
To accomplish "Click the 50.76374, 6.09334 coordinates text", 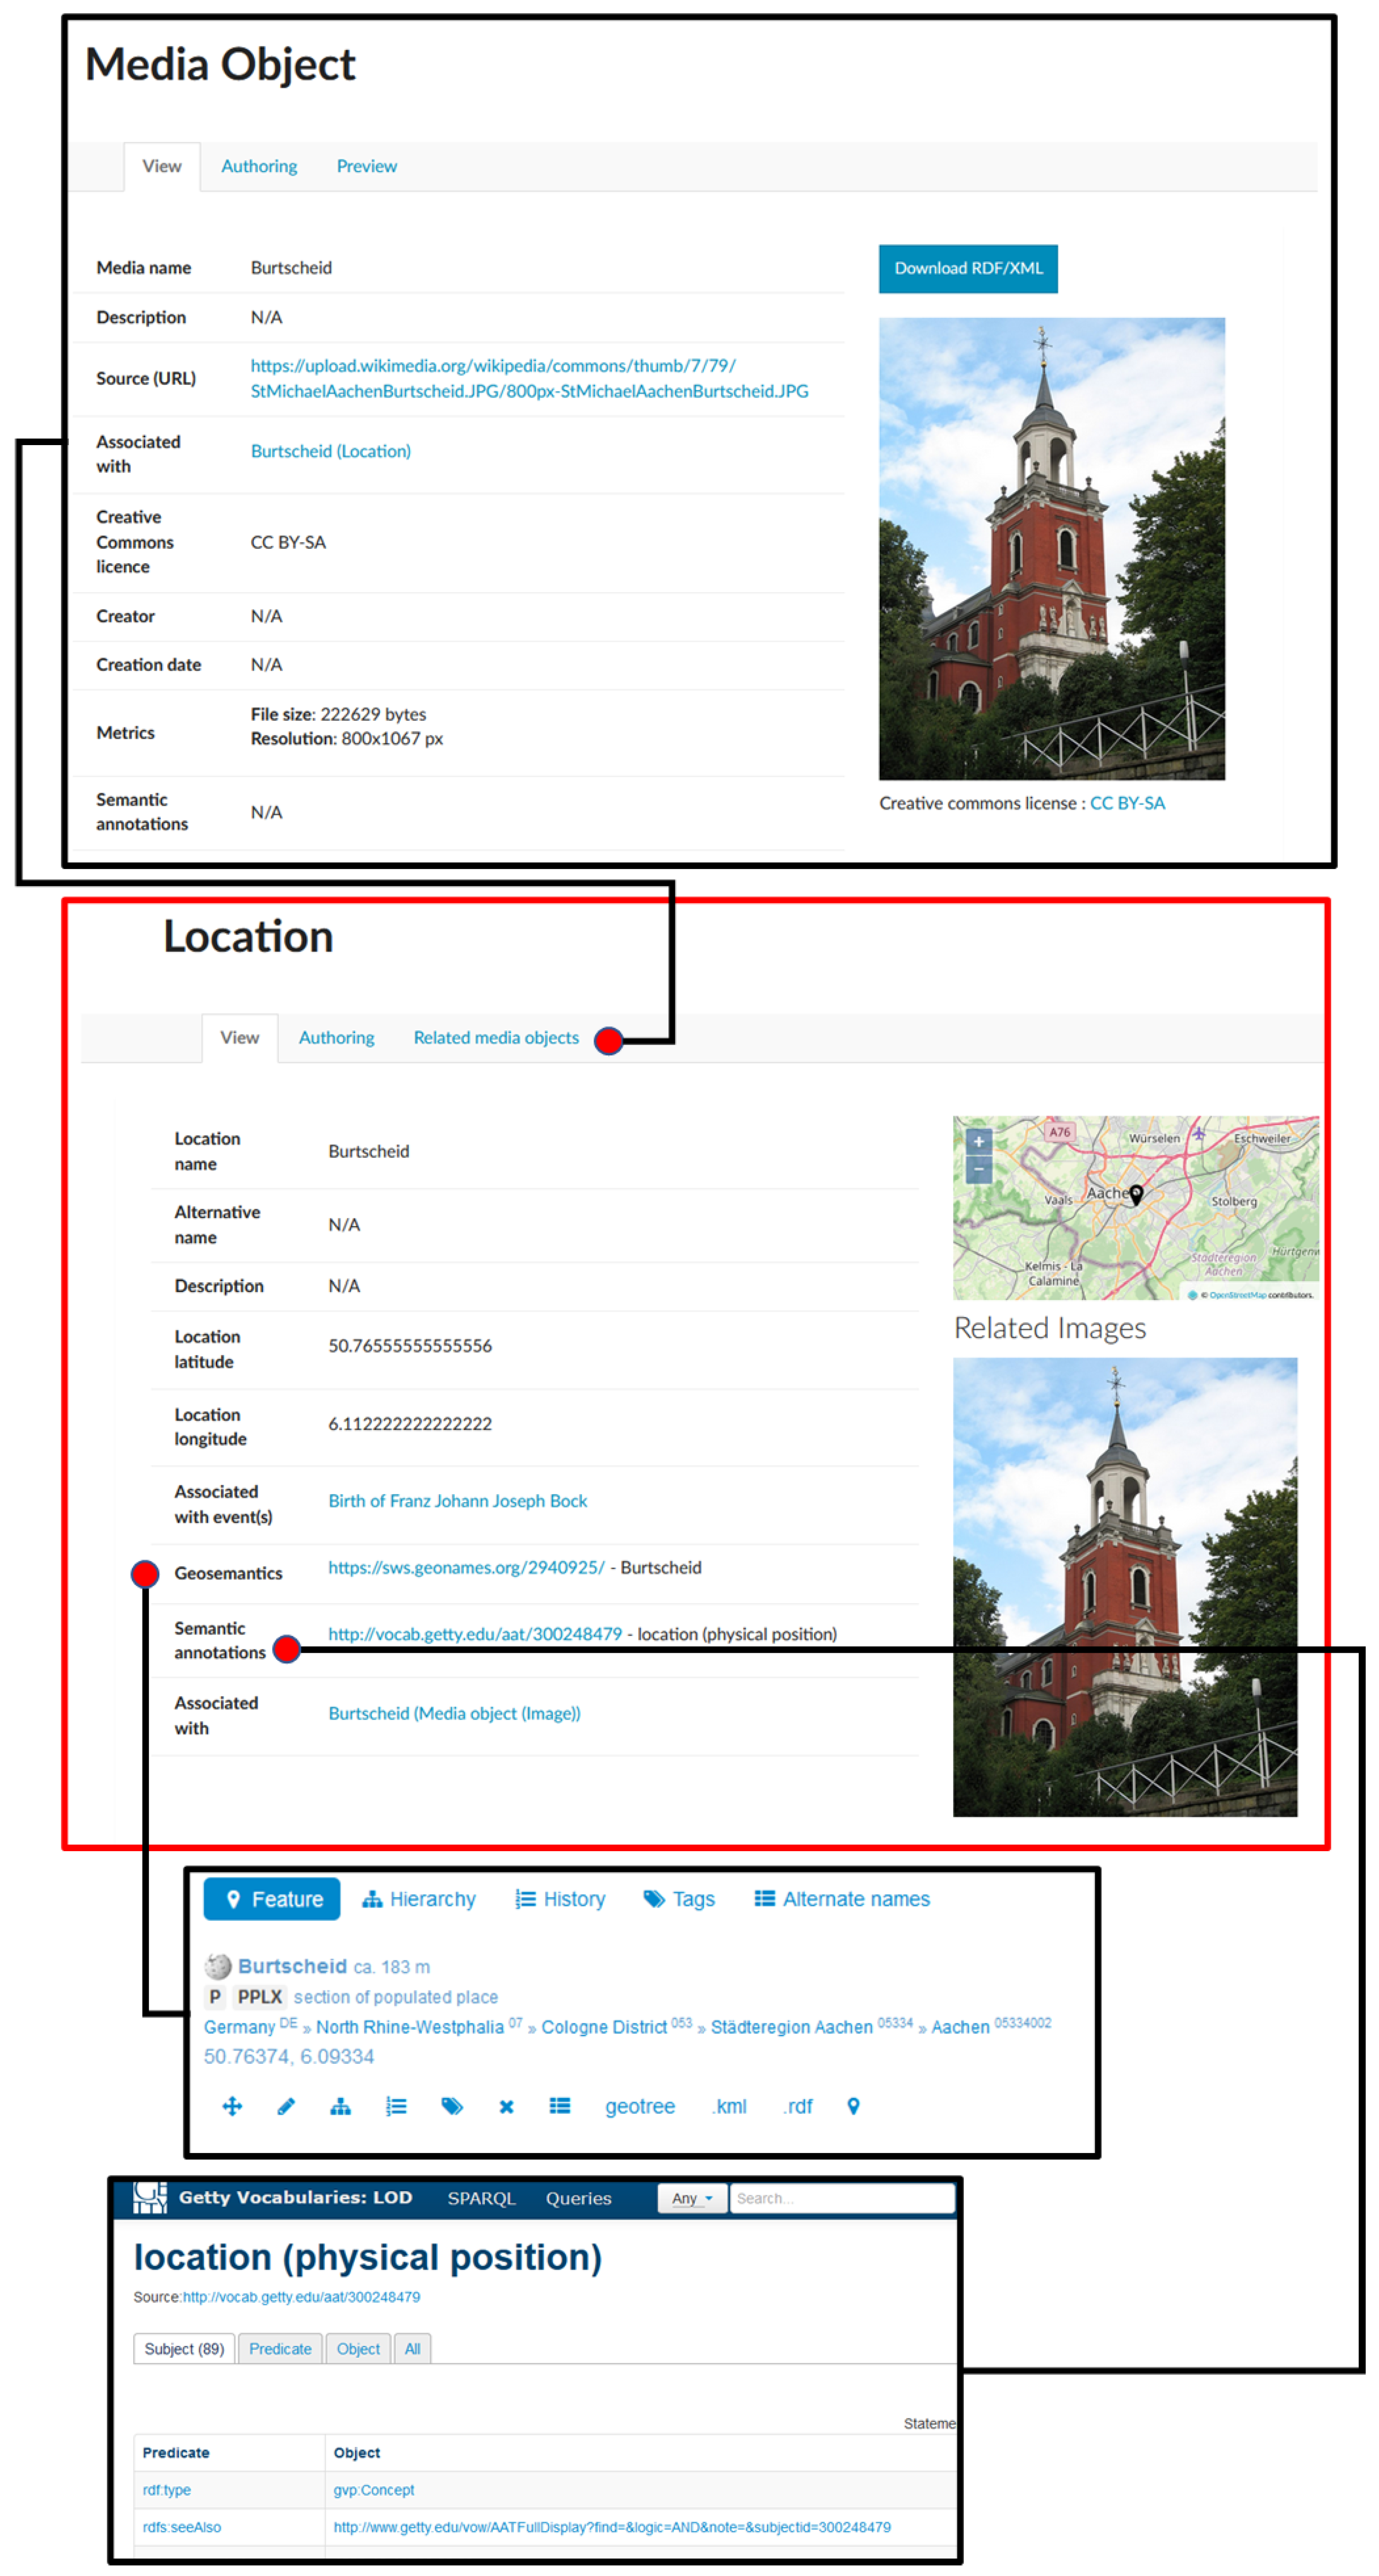I will point(289,2057).
